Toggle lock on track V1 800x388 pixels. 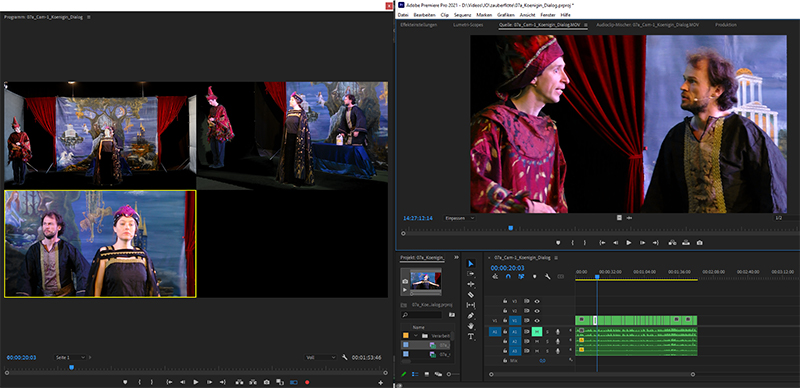click(505, 320)
